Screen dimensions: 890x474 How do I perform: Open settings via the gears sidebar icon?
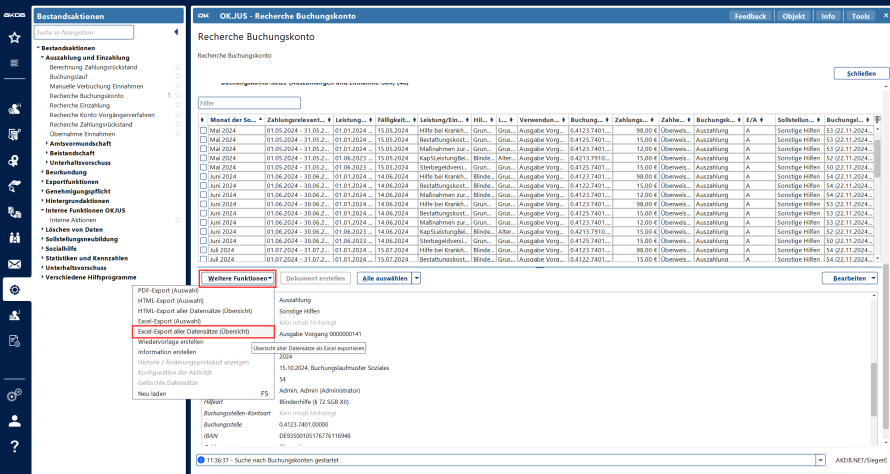tap(15, 395)
